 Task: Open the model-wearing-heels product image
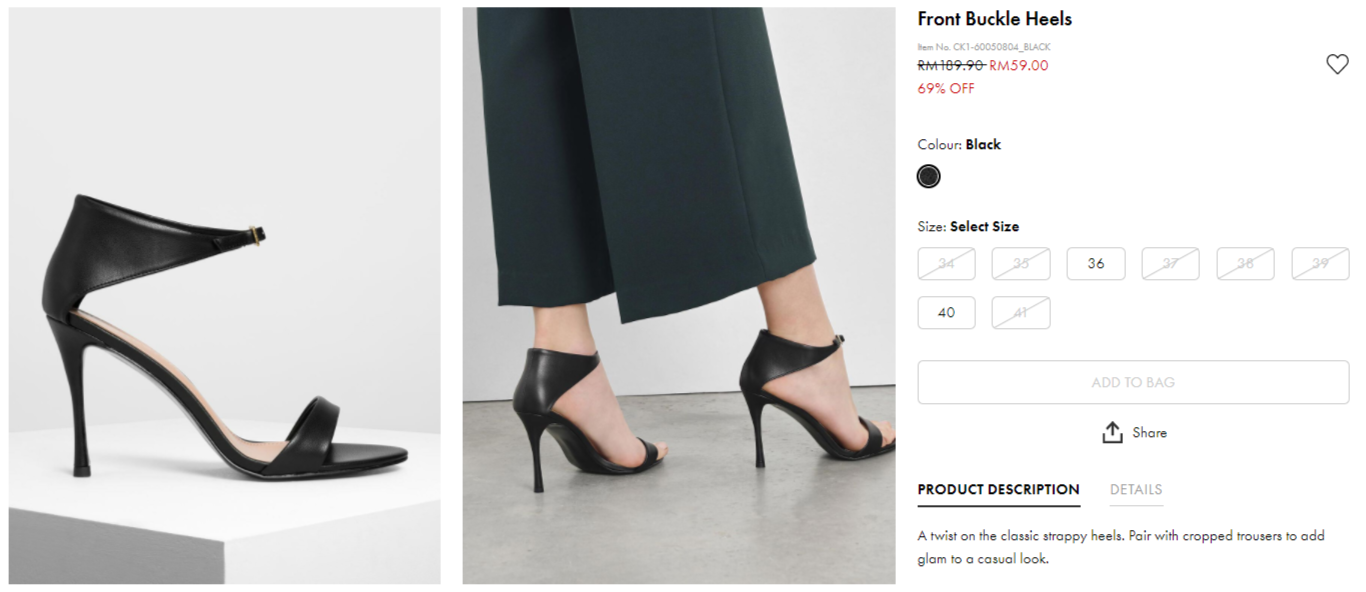pyautogui.click(x=678, y=296)
